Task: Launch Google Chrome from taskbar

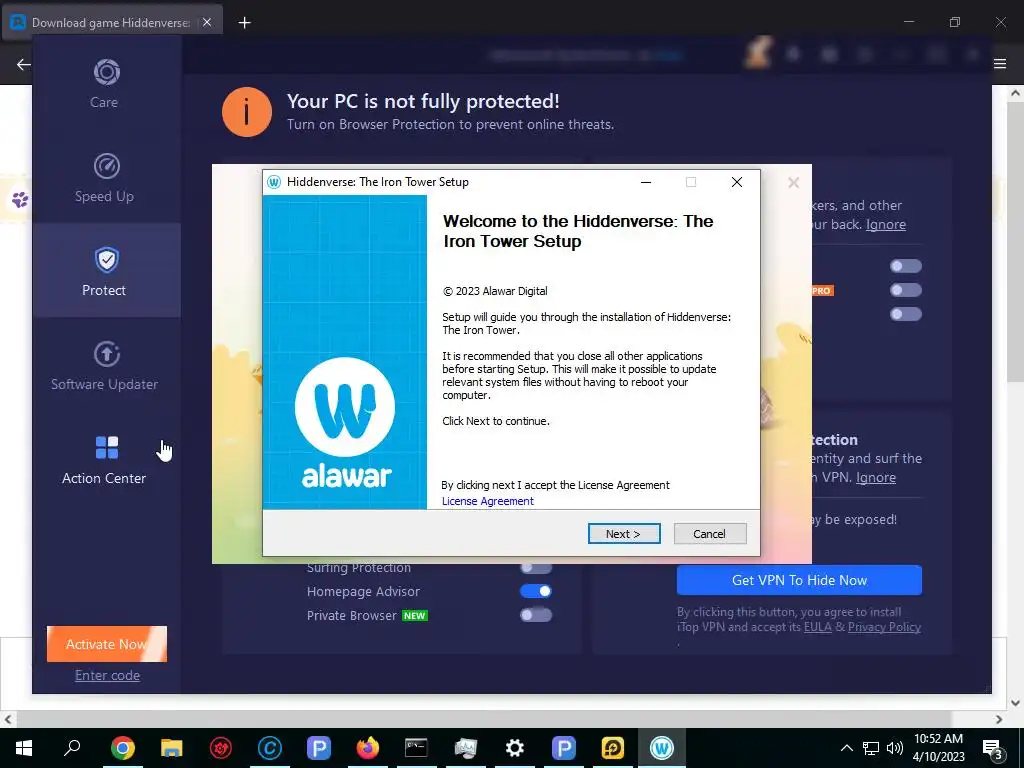Action: pos(123,748)
